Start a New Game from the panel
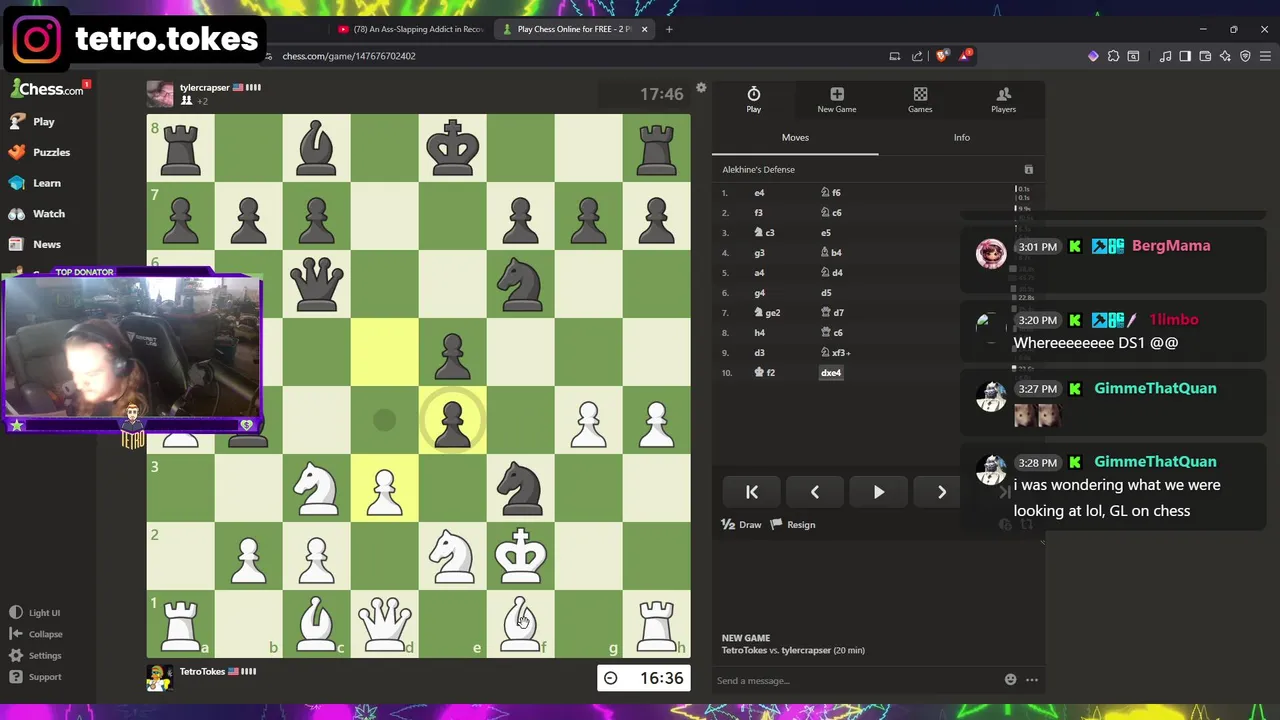This screenshot has height=720, width=1280. pos(837,99)
